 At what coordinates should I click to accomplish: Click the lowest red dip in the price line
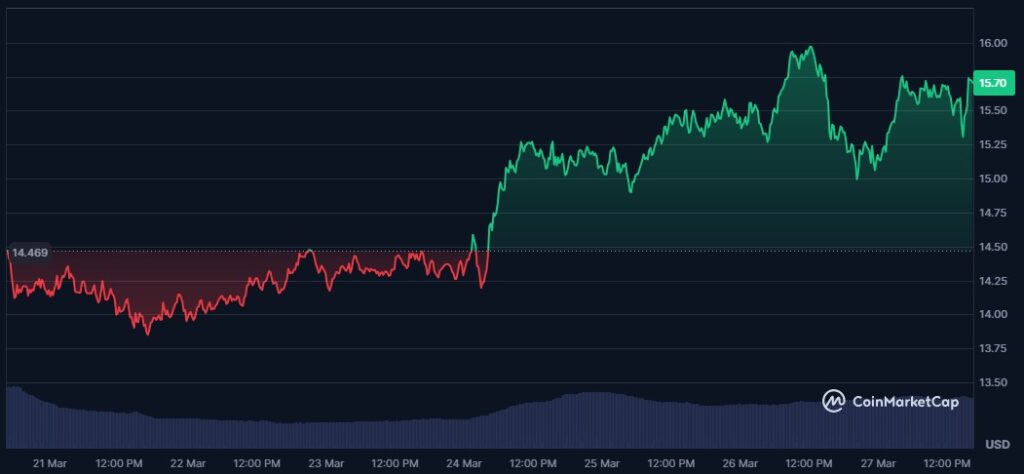pyautogui.click(x=148, y=333)
